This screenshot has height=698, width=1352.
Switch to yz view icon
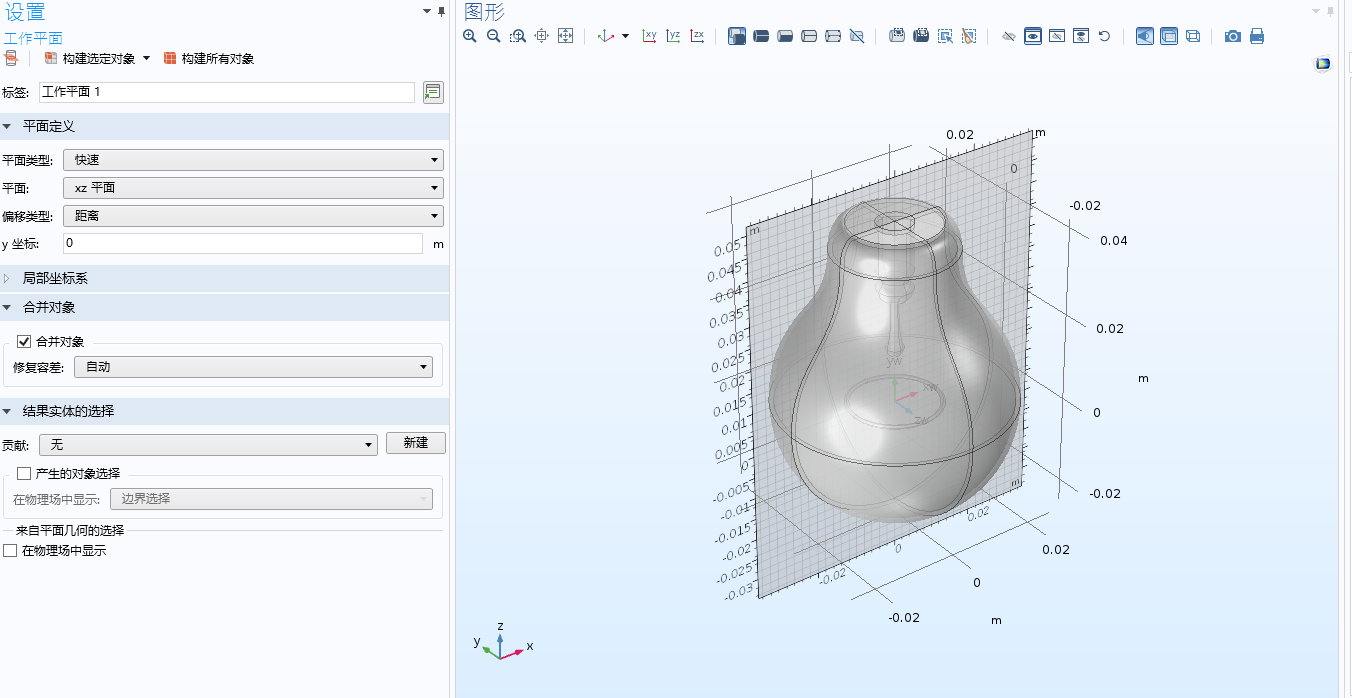click(x=673, y=36)
